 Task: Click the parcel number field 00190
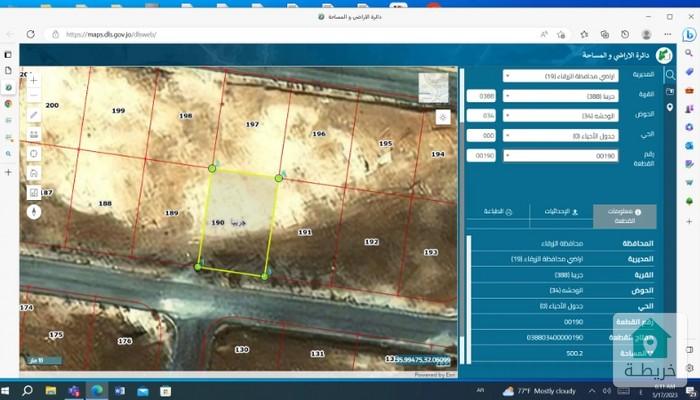[x=560, y=156]
